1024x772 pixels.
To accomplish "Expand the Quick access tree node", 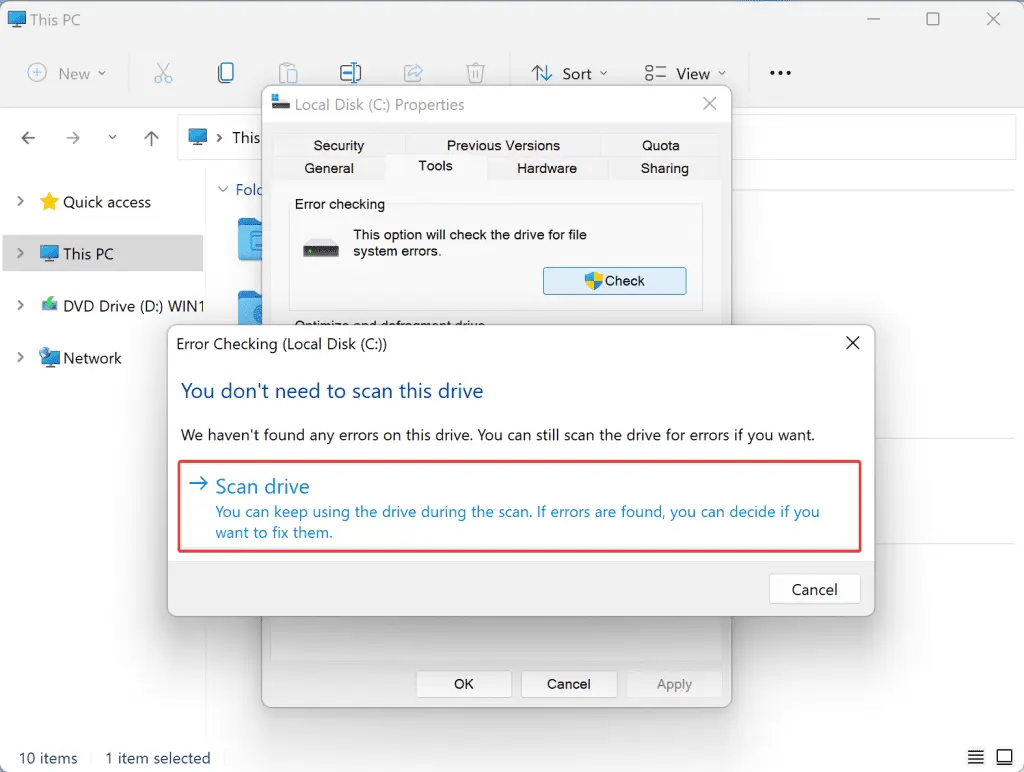I will (x=20, y=201).
